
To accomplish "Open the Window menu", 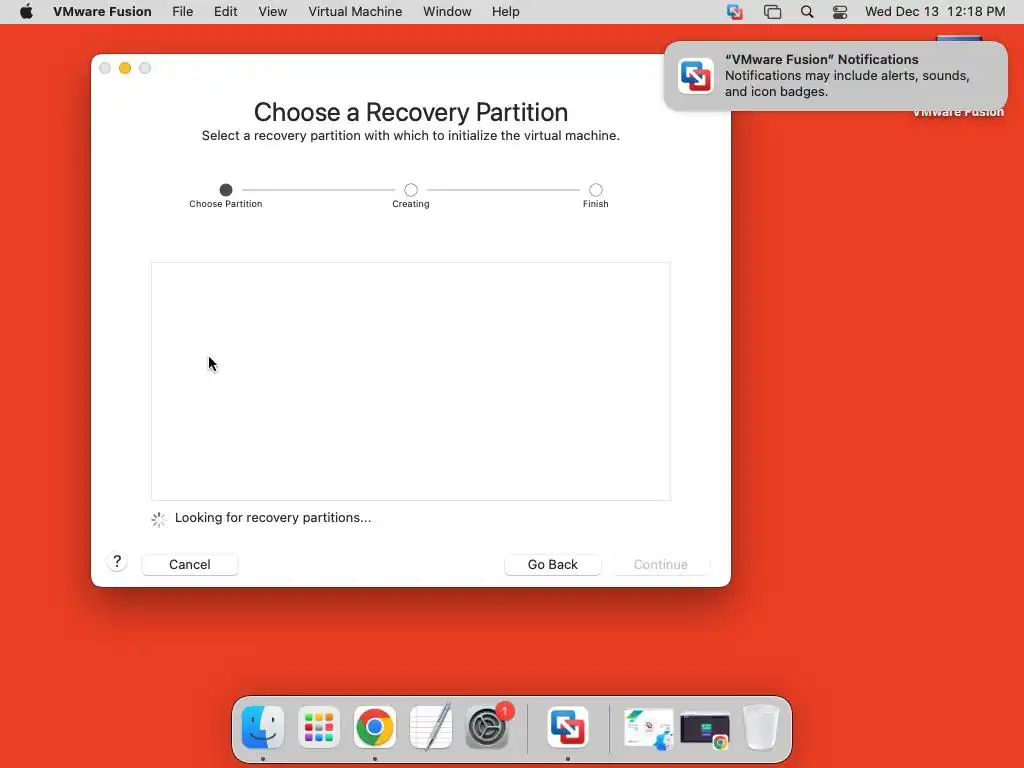I will [447, 12].
